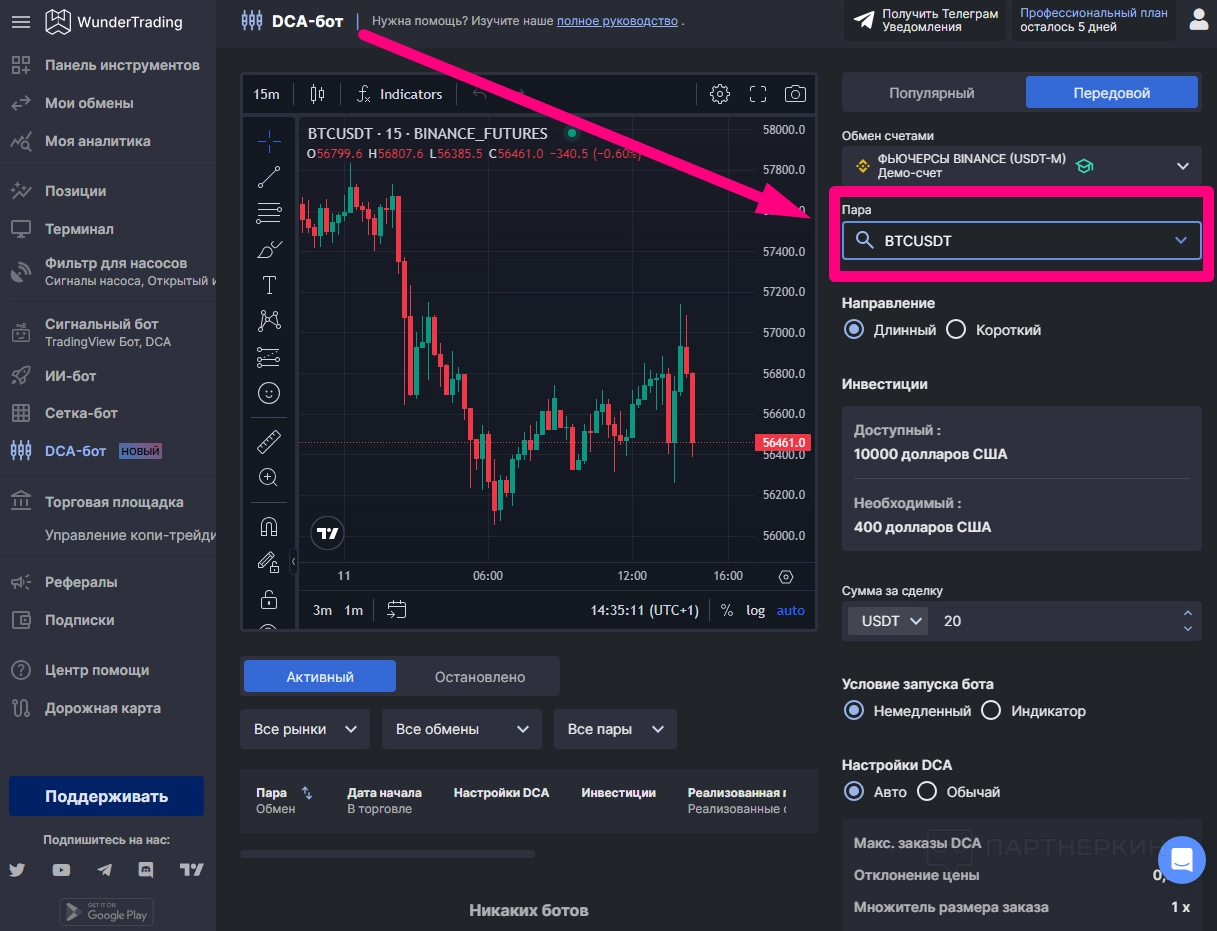Screen dimensions: 1217x931
Task: Open the BTCUSDT pair dropdown
Action: click(1021, 241)
